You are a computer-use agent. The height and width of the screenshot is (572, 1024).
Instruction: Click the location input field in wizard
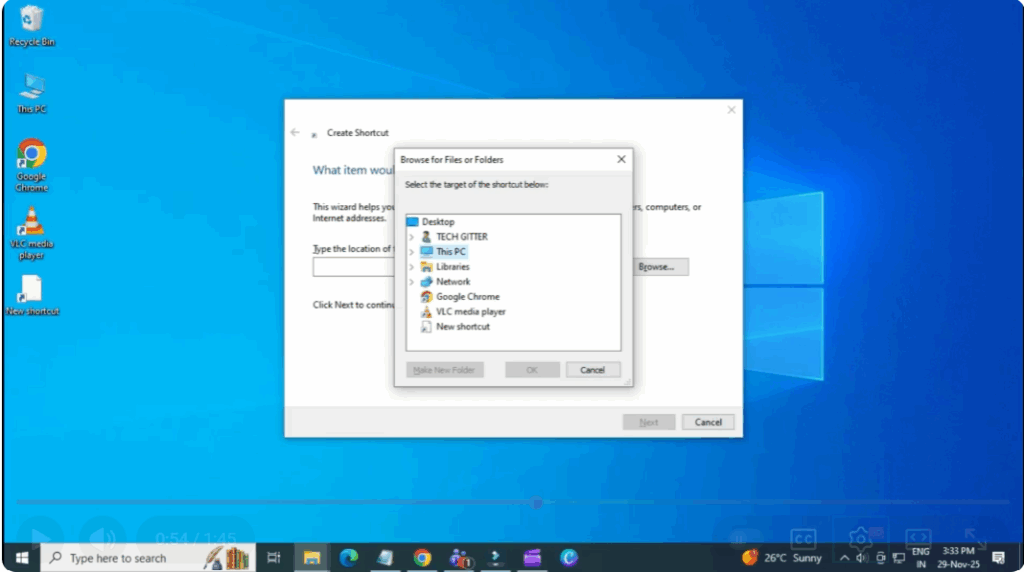point(353,267)
